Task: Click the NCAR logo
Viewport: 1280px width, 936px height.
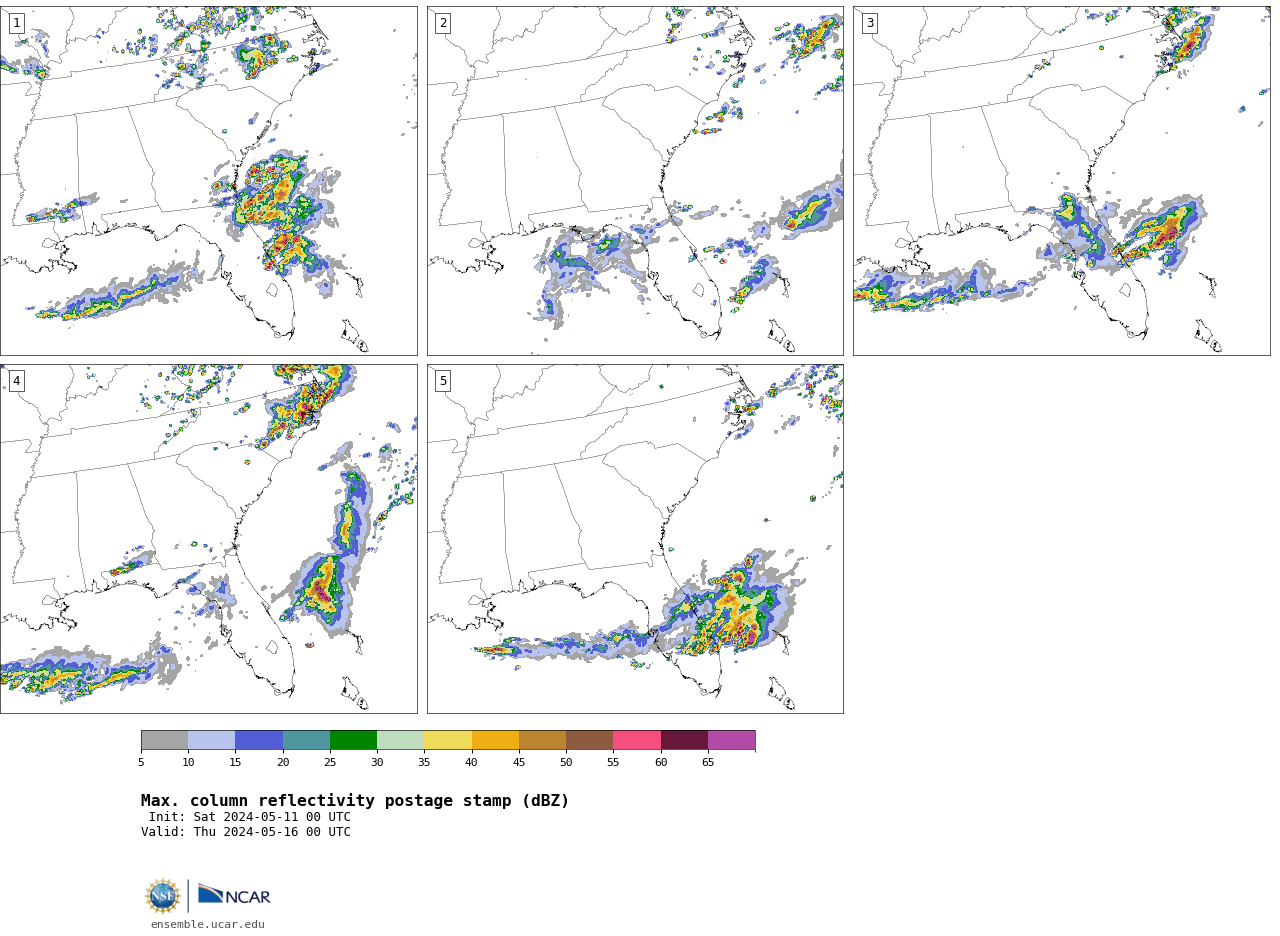Action: point(234,895)
